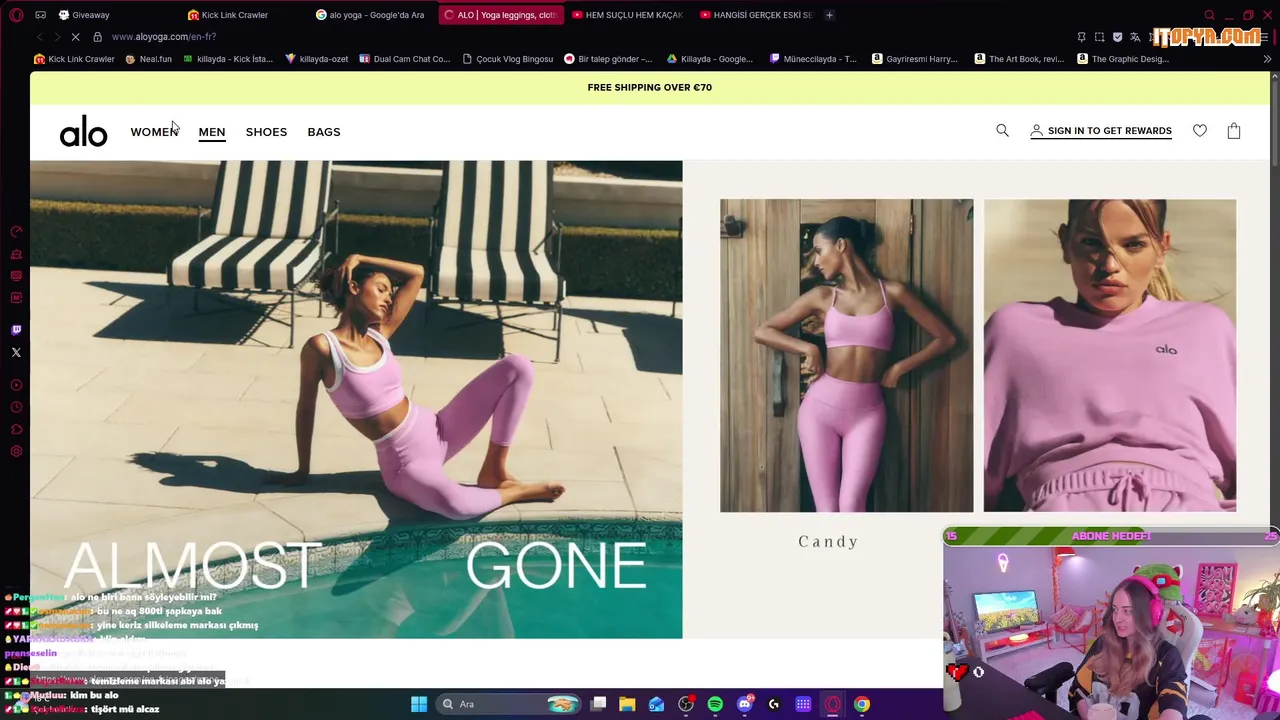This screenshot has height=720, width=1280.
Task: Open the MEN menu
Action: click(212, 132)
